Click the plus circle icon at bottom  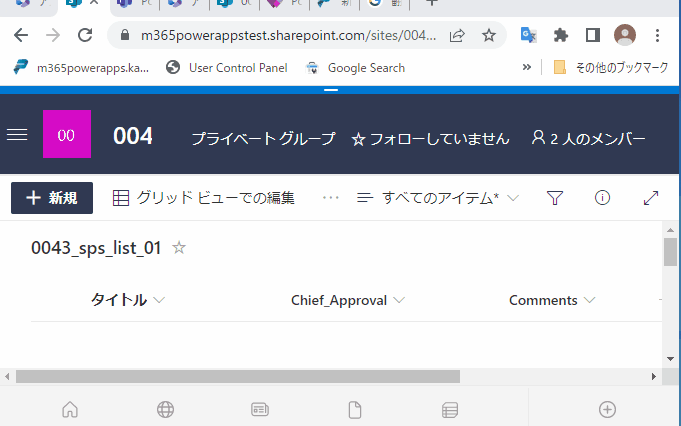click(x=607, y=409)
